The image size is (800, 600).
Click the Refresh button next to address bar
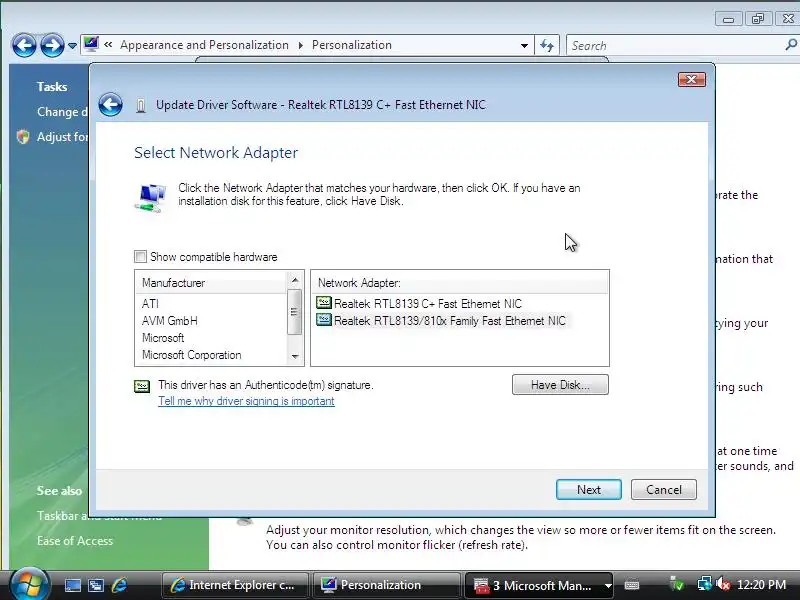coord(547,45)
